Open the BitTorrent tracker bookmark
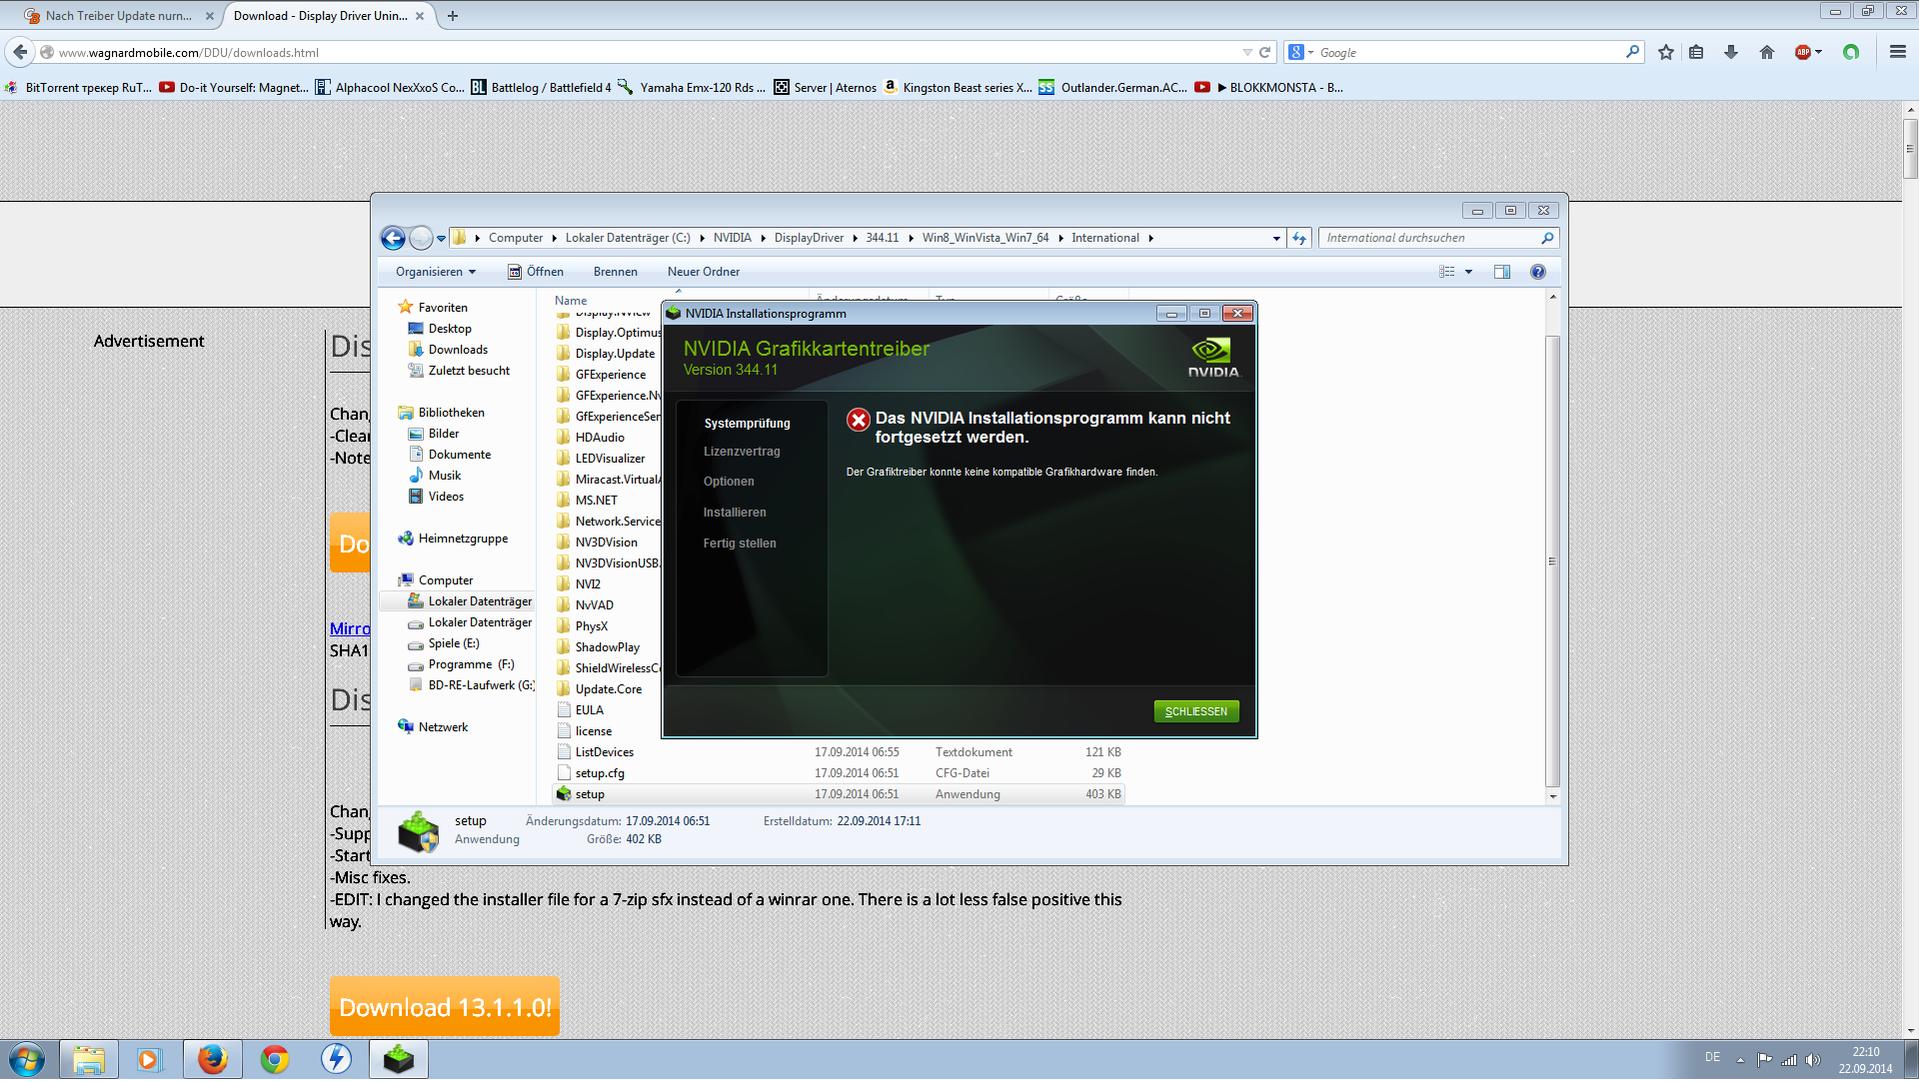This screenshot has width=1919, height=1082. point(78,88)
